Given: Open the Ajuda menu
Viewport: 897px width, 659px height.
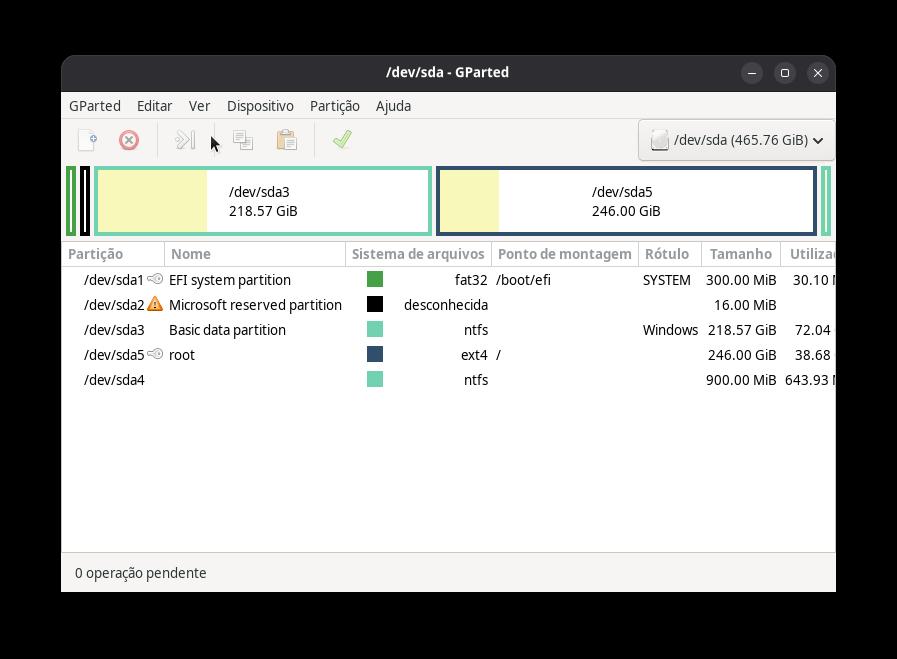Looking at the screenshot, I should (393, 106).
